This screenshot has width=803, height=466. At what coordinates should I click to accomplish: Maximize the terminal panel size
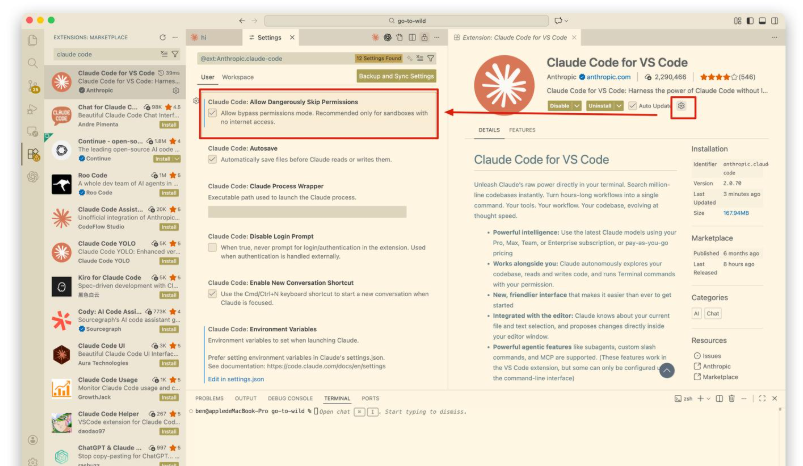point(762,398)
